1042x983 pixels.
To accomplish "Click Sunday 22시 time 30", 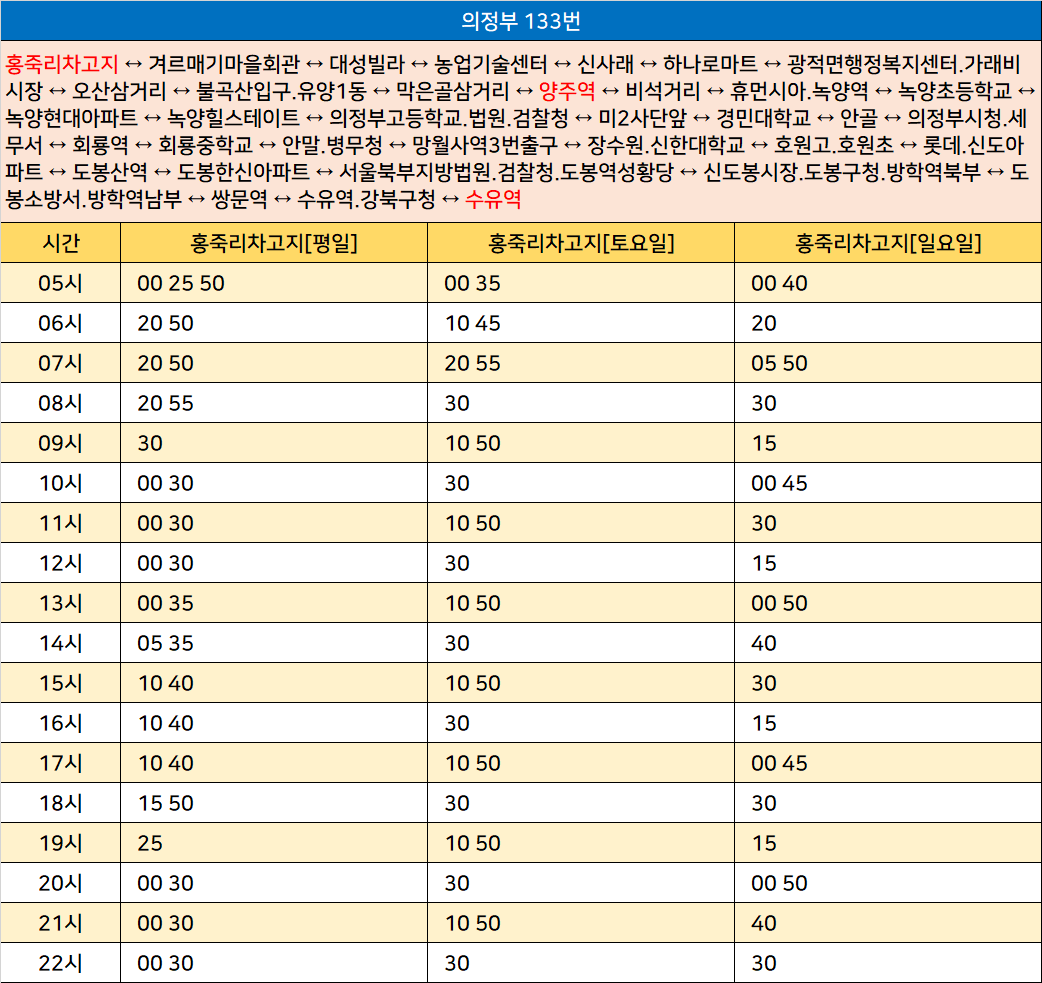I will 764,963.
